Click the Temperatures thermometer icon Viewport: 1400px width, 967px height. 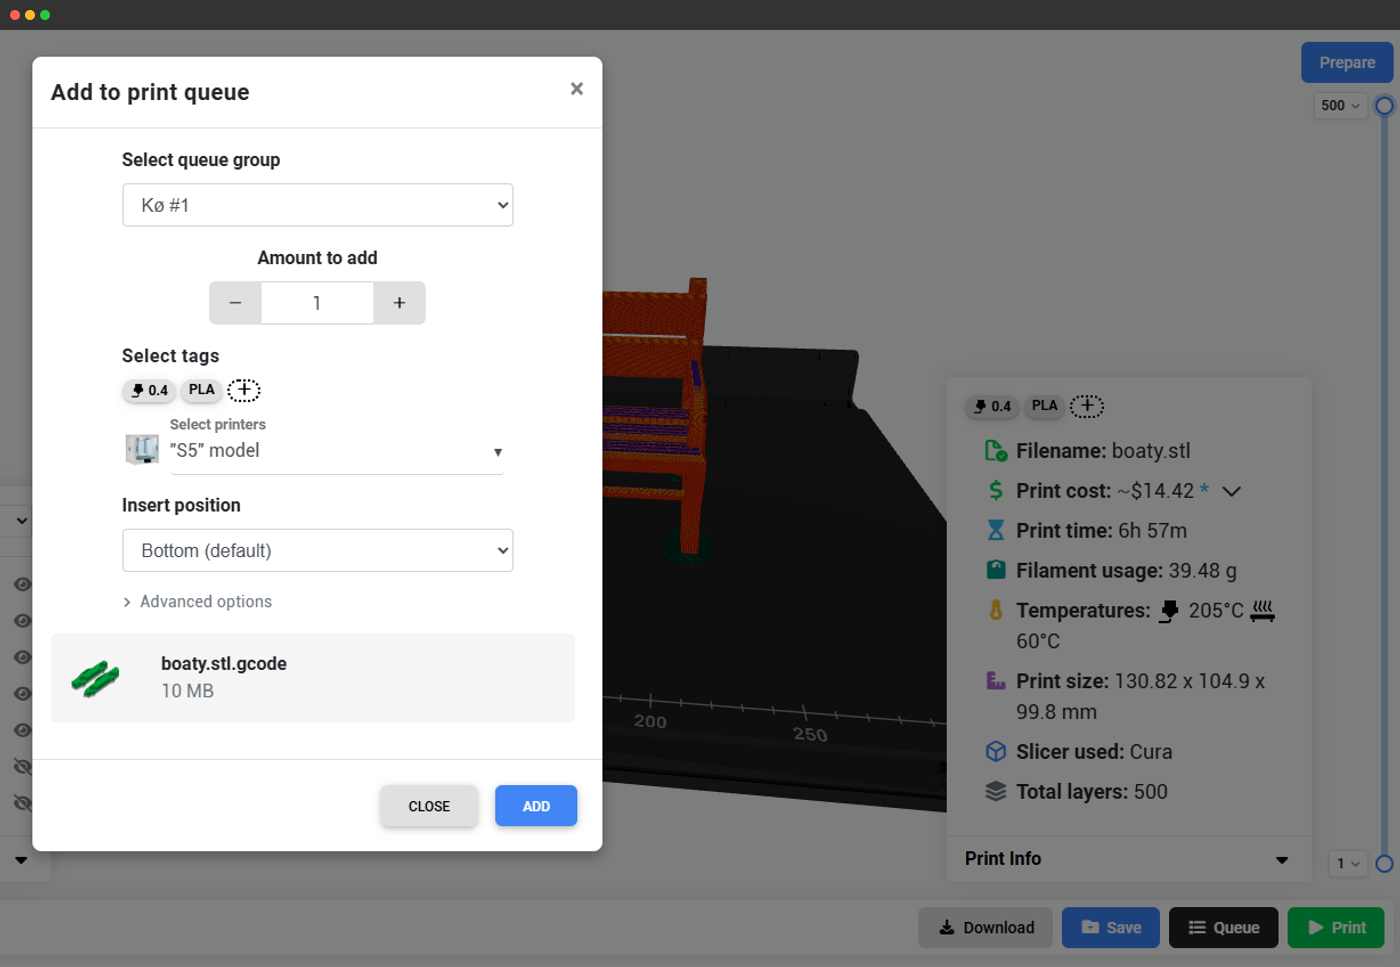pos(996,610)
